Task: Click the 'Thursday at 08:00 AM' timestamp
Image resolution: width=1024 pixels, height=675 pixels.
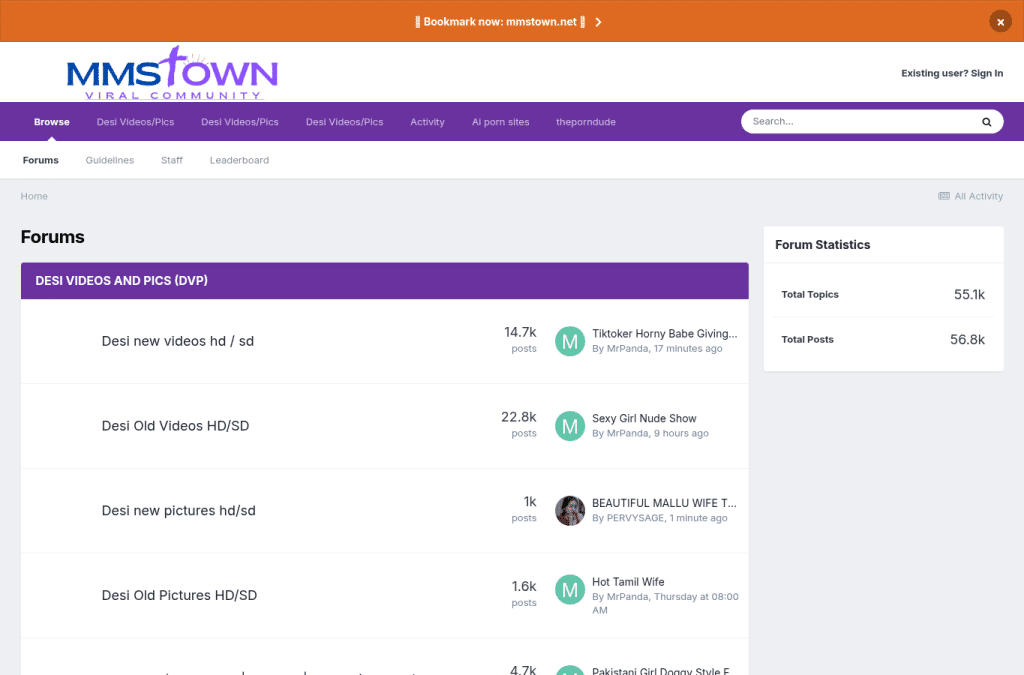Action: [x=665, y=603]
